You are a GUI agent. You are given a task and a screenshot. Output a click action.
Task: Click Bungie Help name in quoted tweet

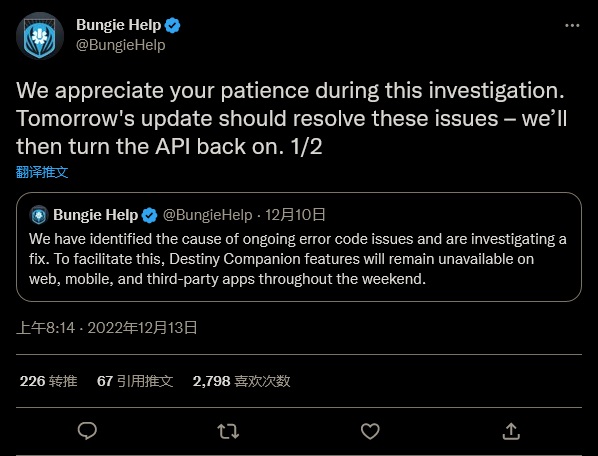click(x=95, y=215)
